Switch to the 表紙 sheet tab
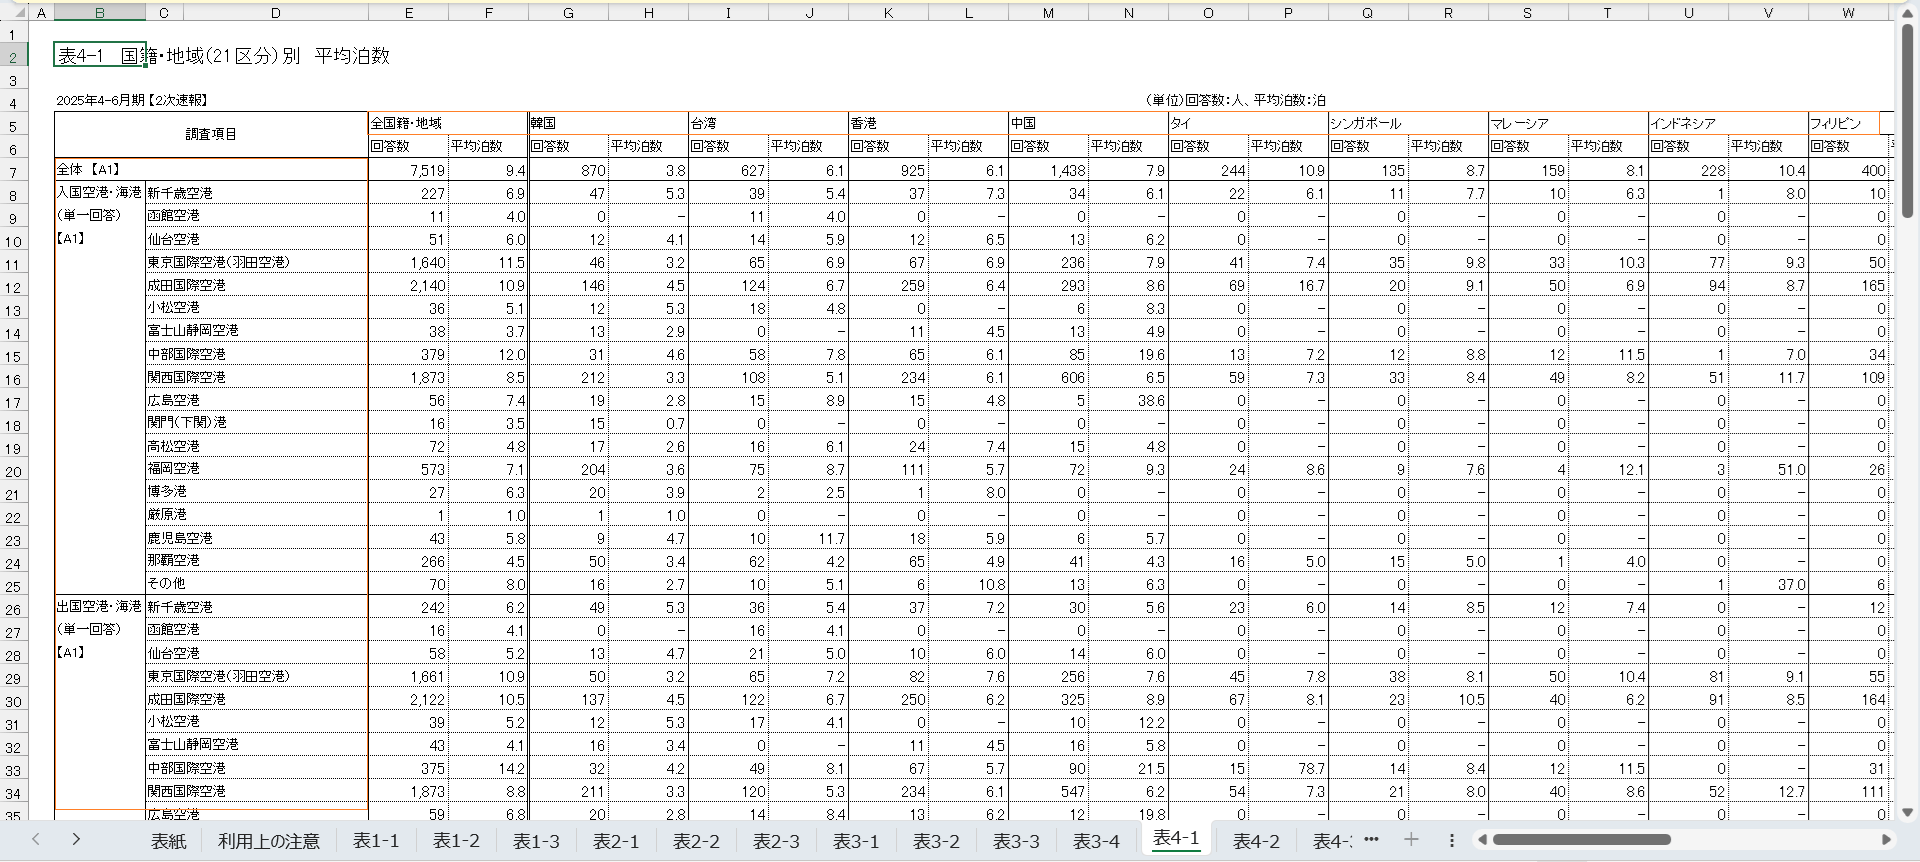1920x862 pixels. point(168,841)
